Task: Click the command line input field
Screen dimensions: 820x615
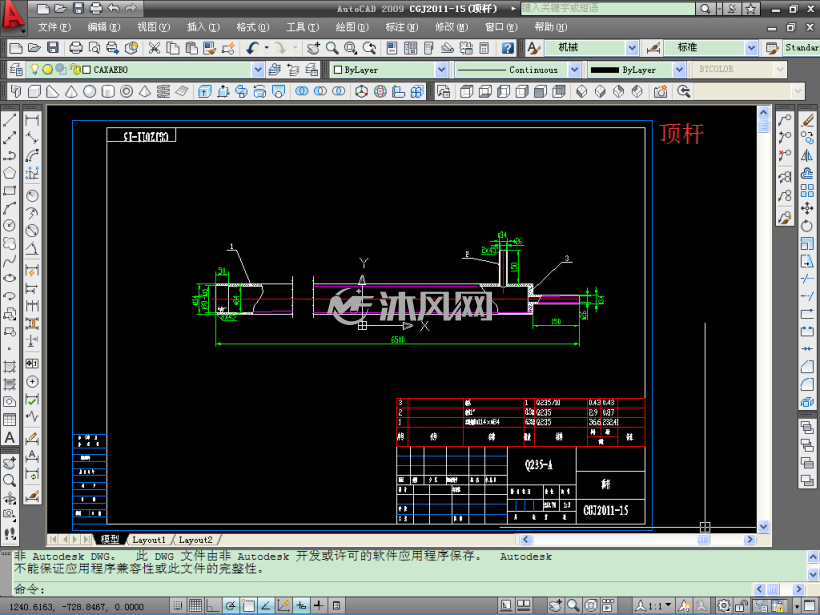Action: pos(382,589)
